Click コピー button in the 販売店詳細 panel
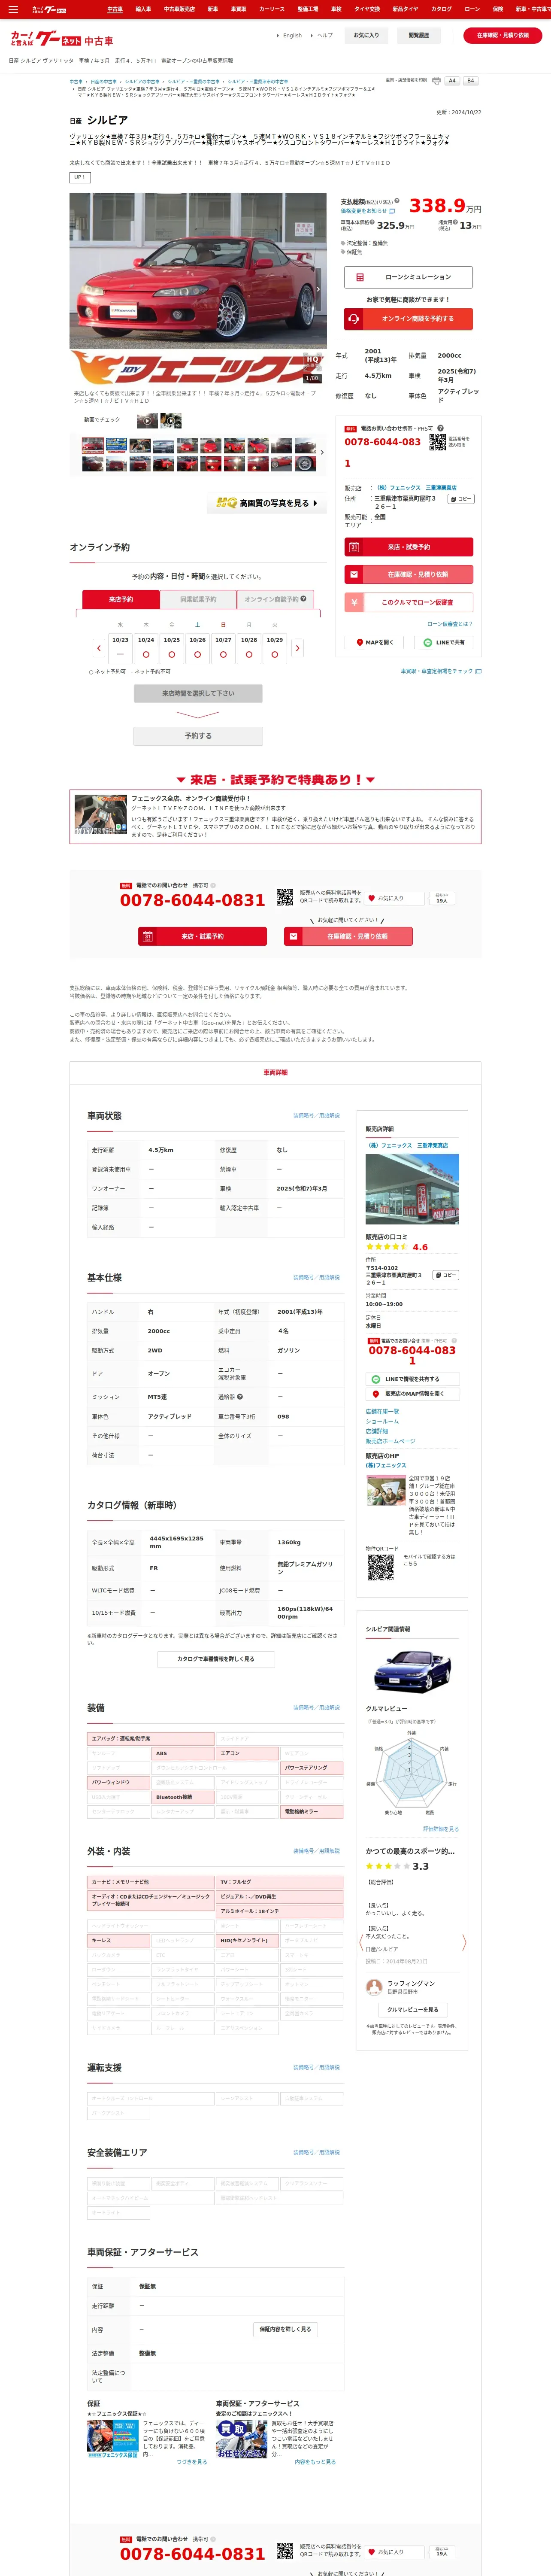 (x=446, y=1275)
